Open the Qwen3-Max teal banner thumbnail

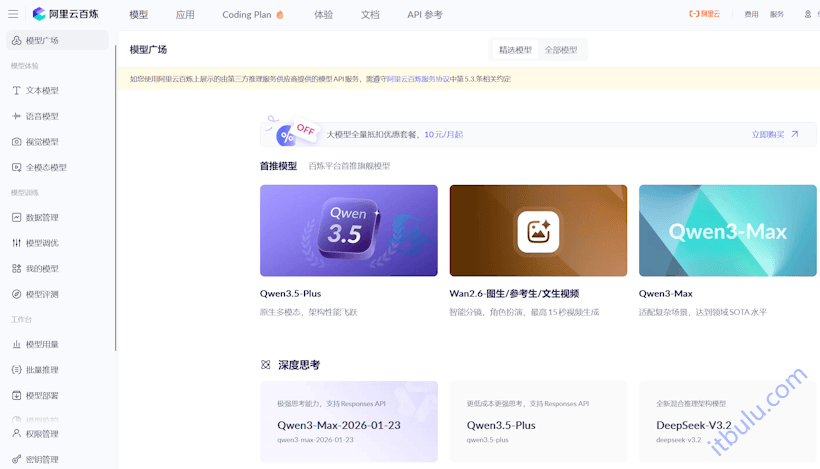[x=727, y=231]
